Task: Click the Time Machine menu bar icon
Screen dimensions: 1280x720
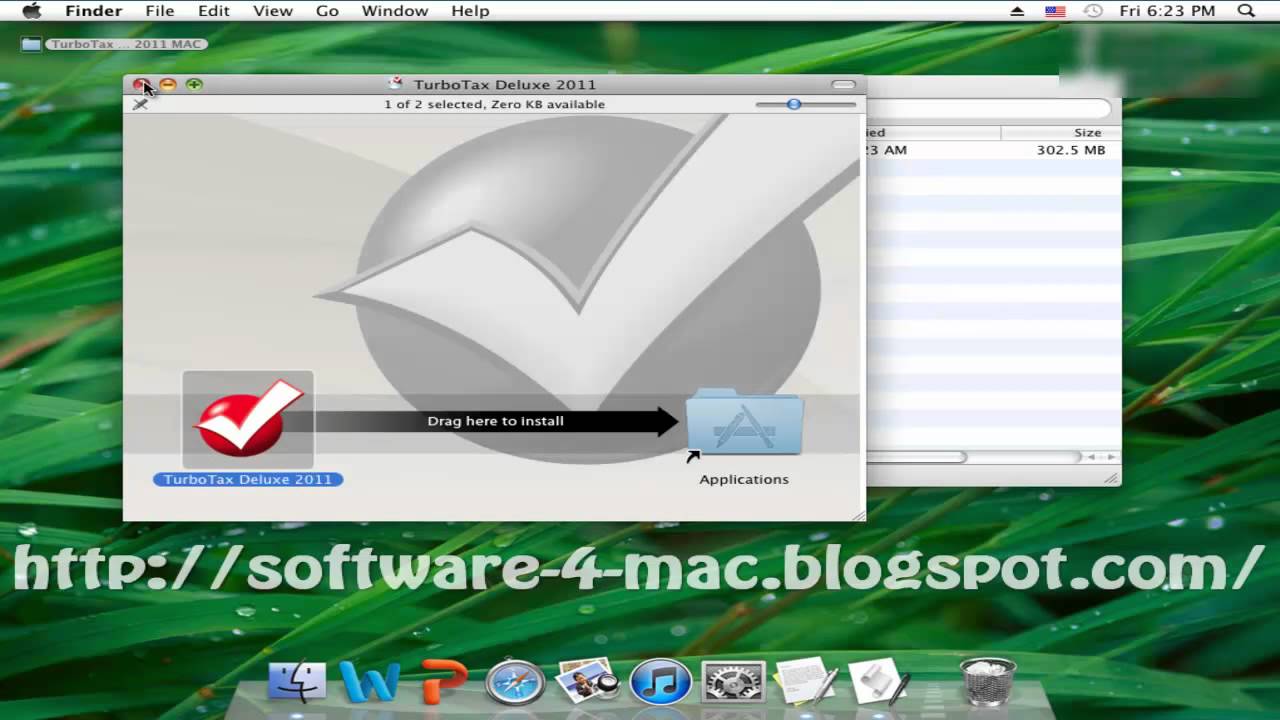Action: (x=1093, y=11)
